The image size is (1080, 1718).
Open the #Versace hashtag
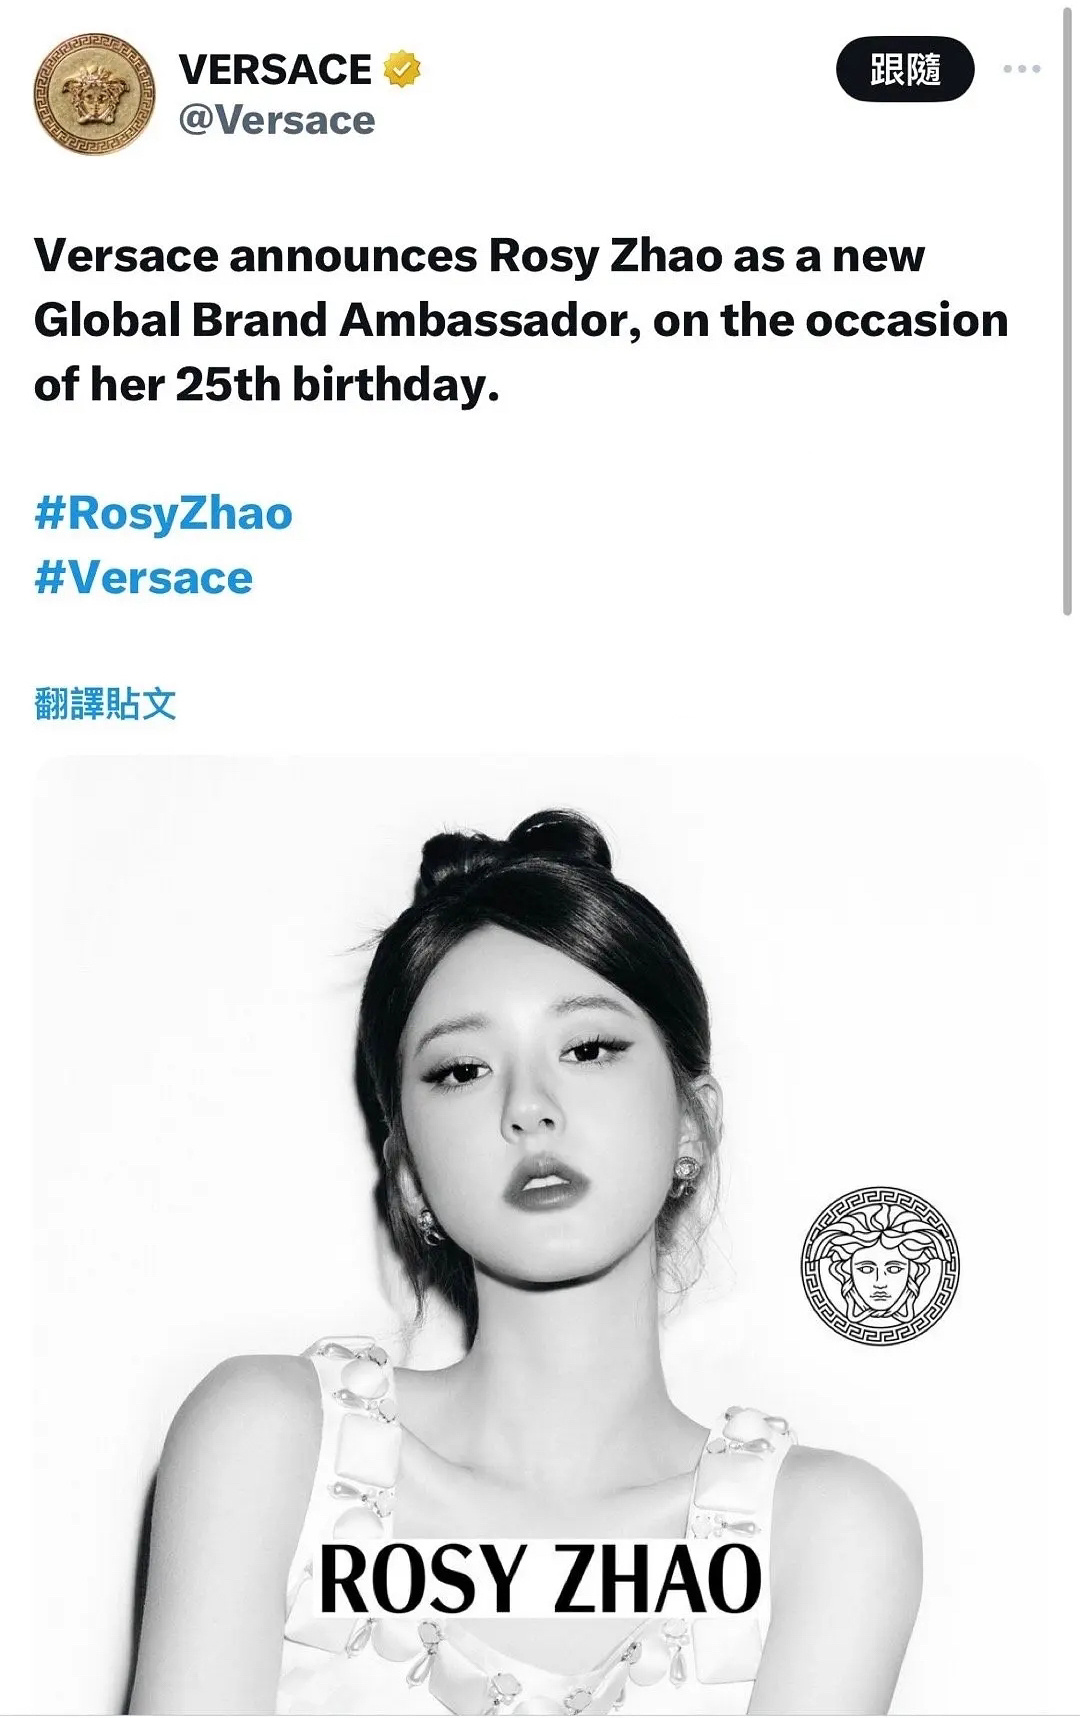coord(144,578)
